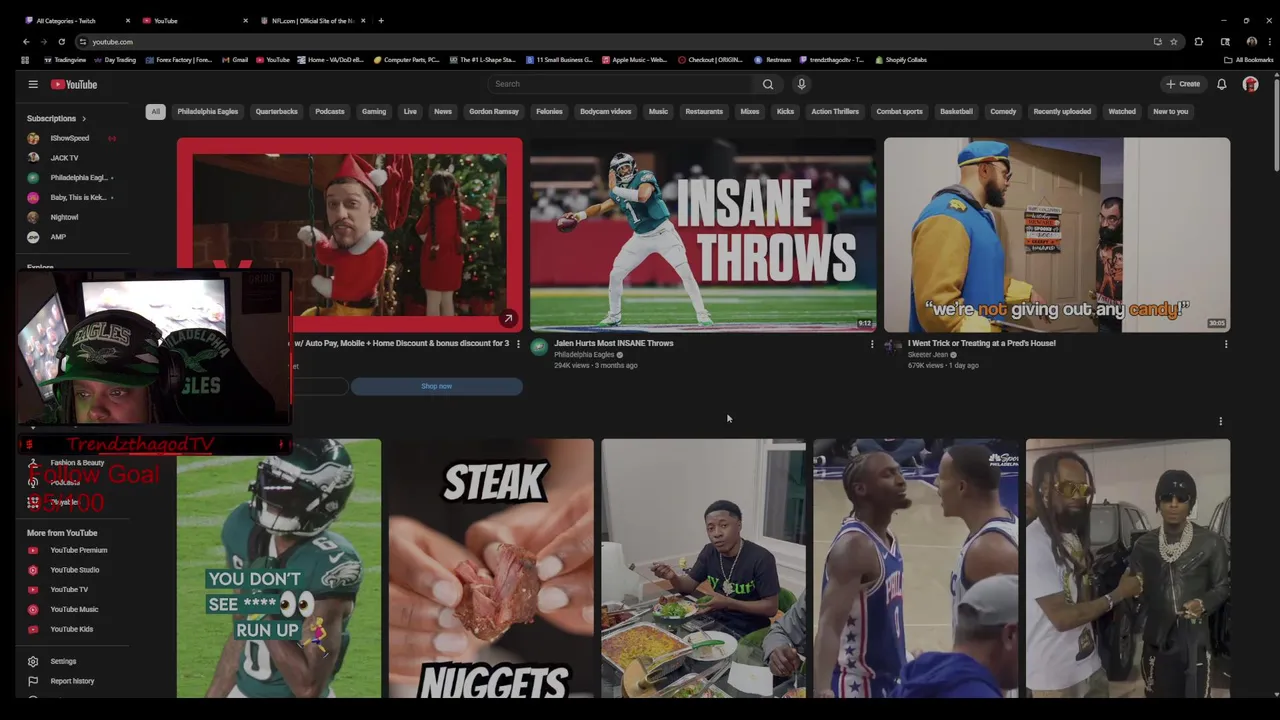Viewport: 1280px width, 720px height.
Task: Start voice search with the microphone icon
Action: 801,84
